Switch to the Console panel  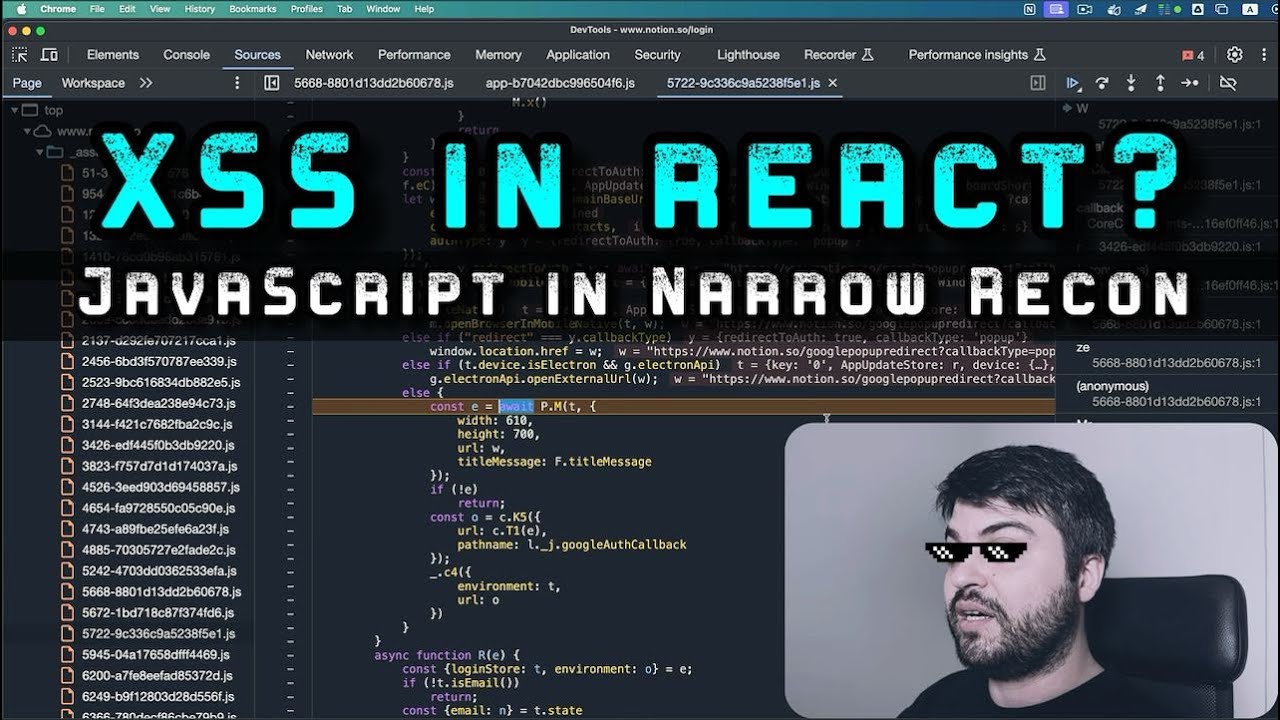(187, 55)
